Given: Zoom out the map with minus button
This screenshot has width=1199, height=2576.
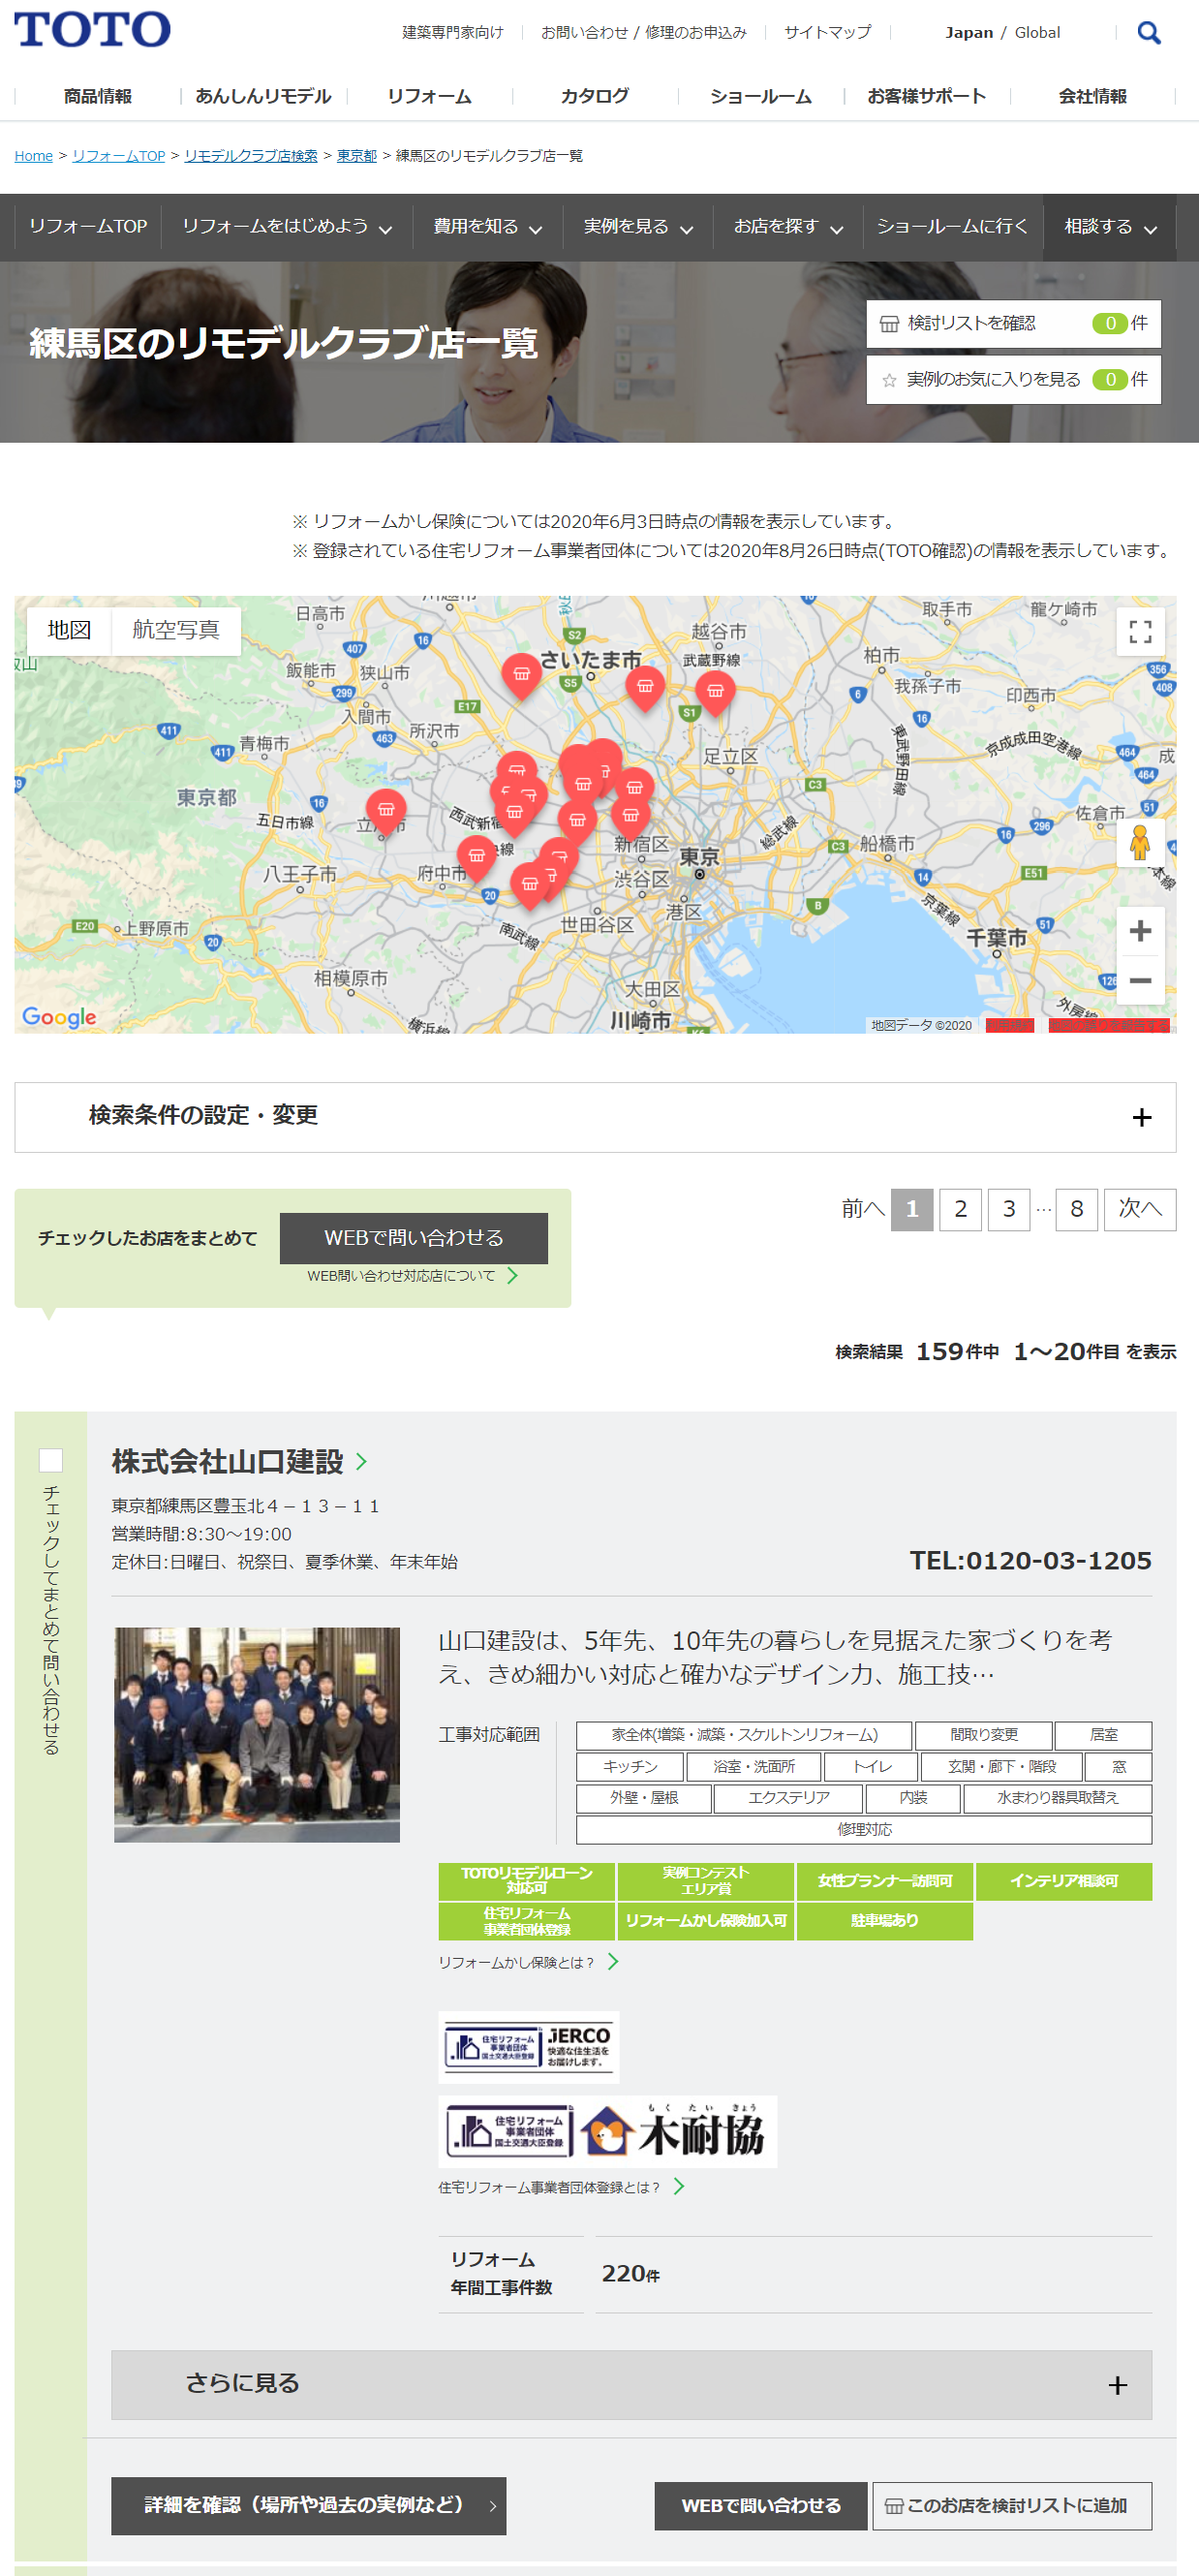Looking at the screenshot, I should (x=1140, y=980).
